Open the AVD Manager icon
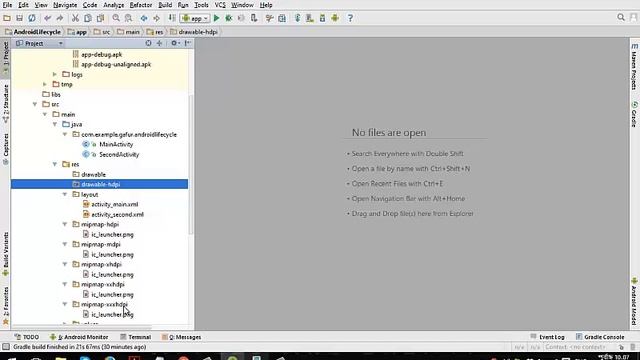 (x=309, y=18)
